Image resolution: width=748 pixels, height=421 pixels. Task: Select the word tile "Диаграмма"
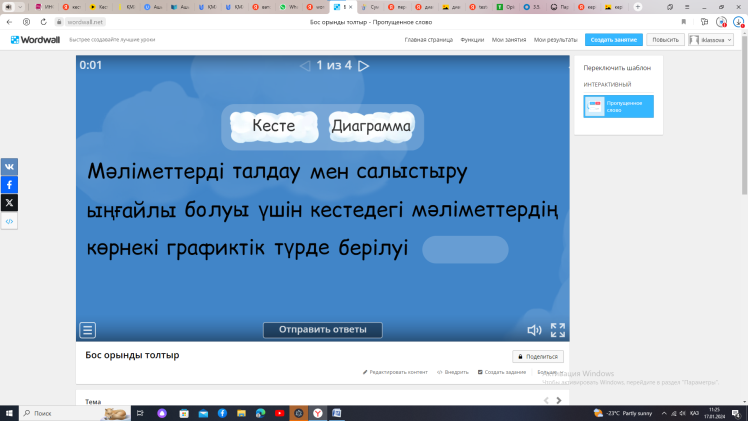point(371,127)
